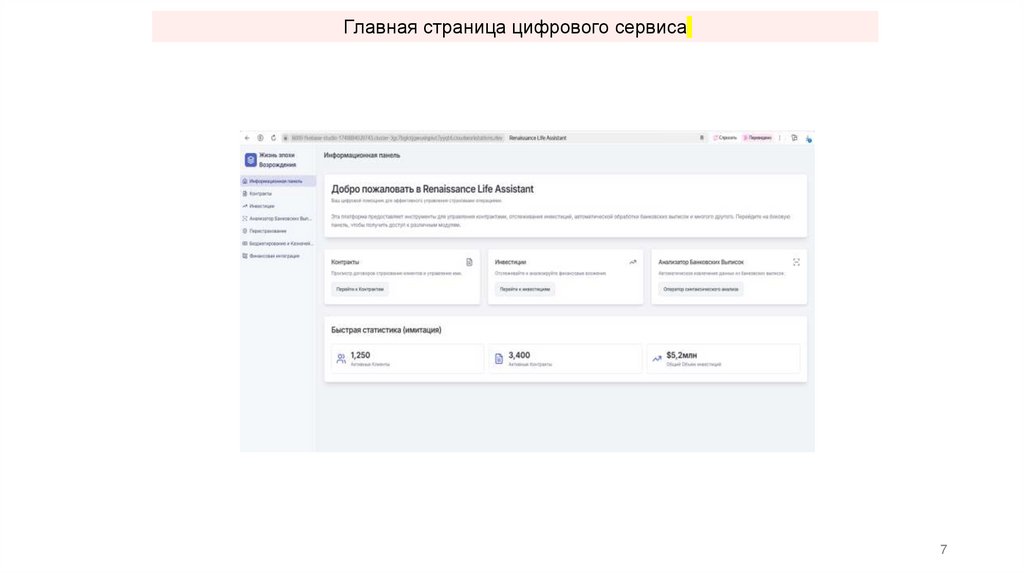Click the 'Добро пожаловать в Renaissance Life Assistant' heading
1024x574 pixels.
point(432,189)
